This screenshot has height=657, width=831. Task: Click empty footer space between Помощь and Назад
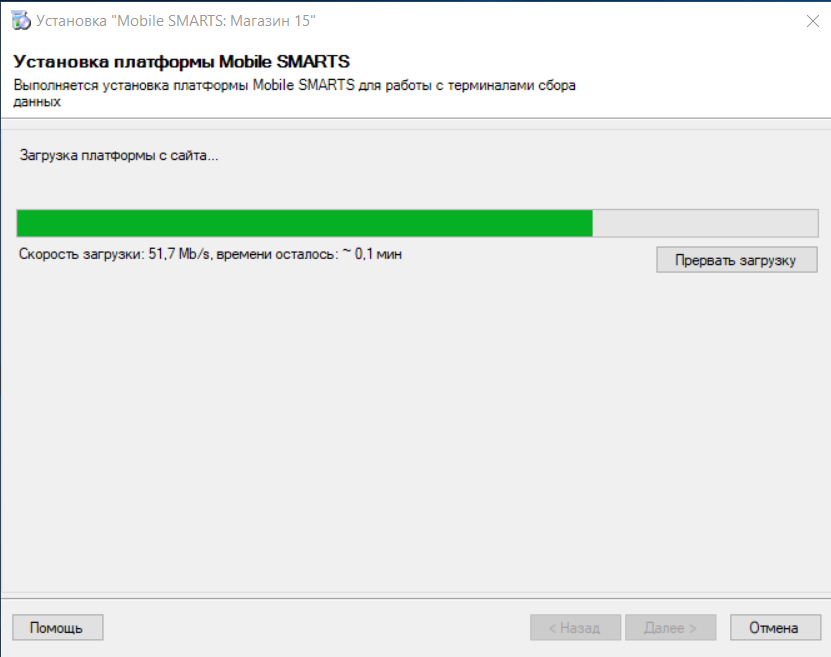pos(315,628)
